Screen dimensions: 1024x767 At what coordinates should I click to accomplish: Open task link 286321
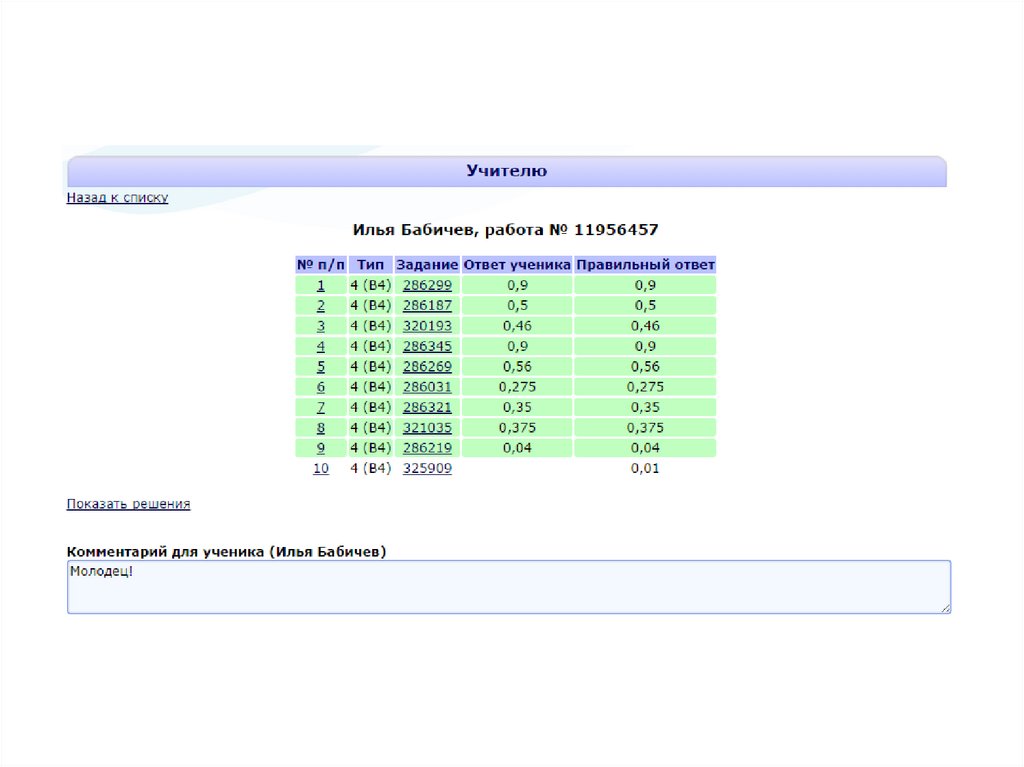(x=427, y=407)
